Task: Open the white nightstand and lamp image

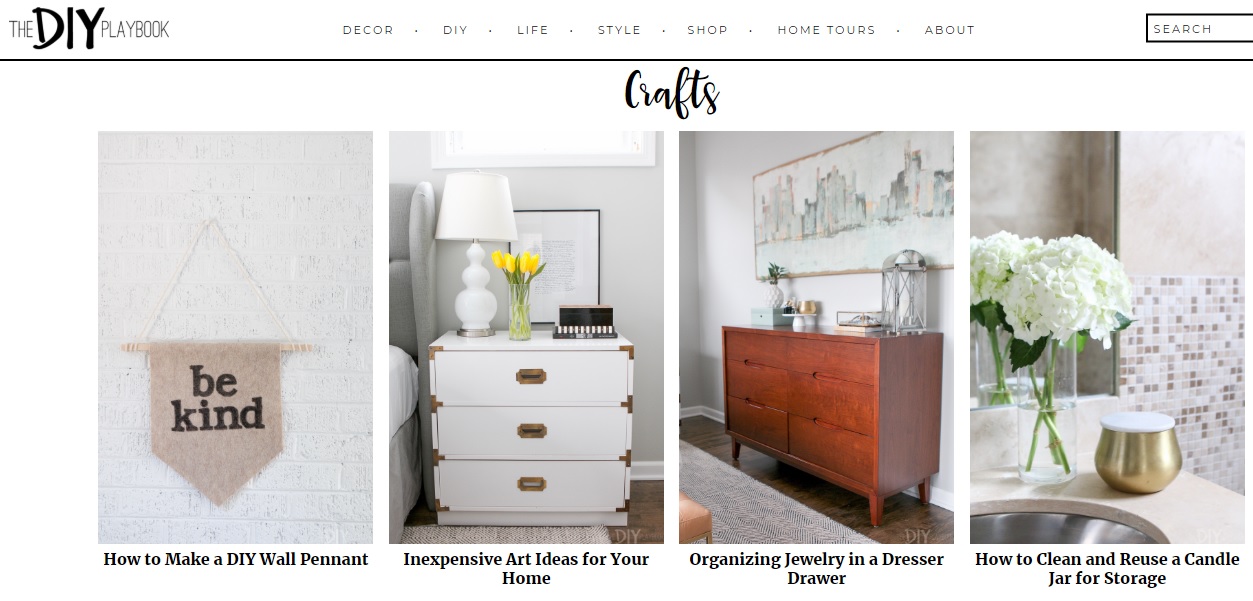Action: (526, 337)
